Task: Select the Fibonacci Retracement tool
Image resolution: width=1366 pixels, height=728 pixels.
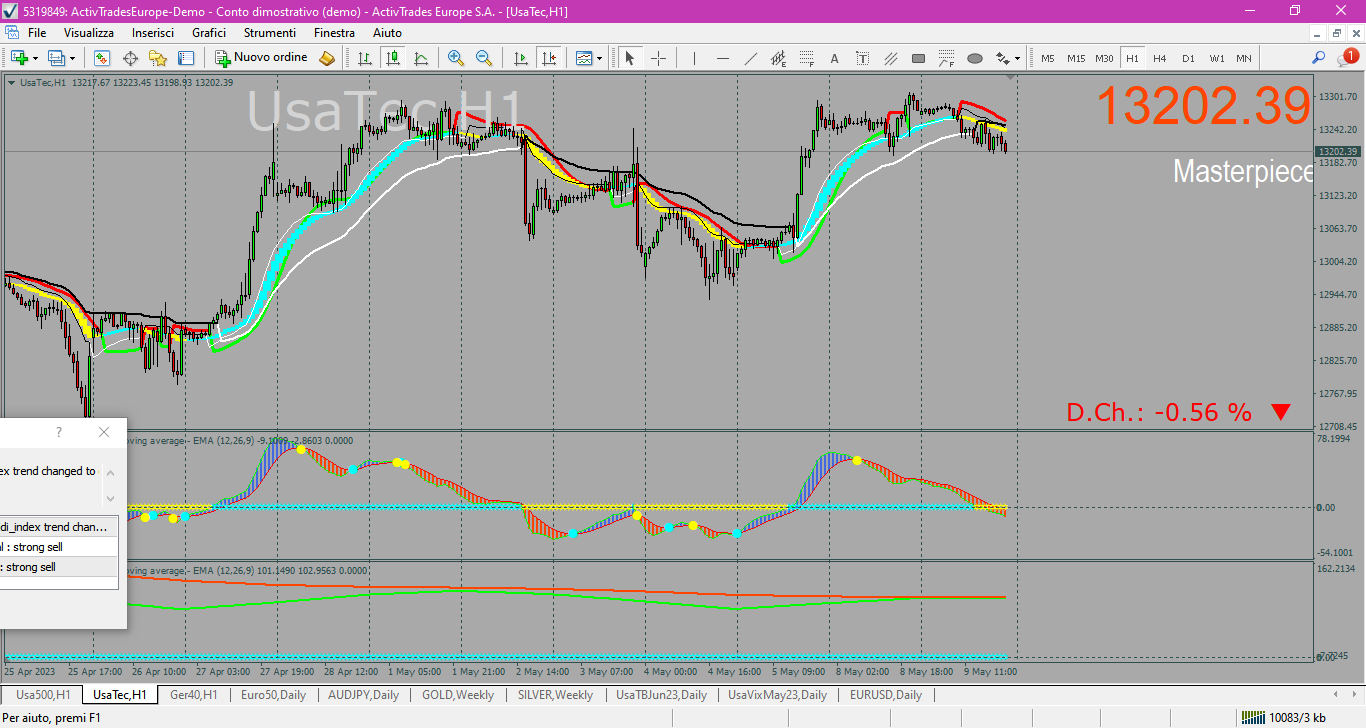Action: 806,58
